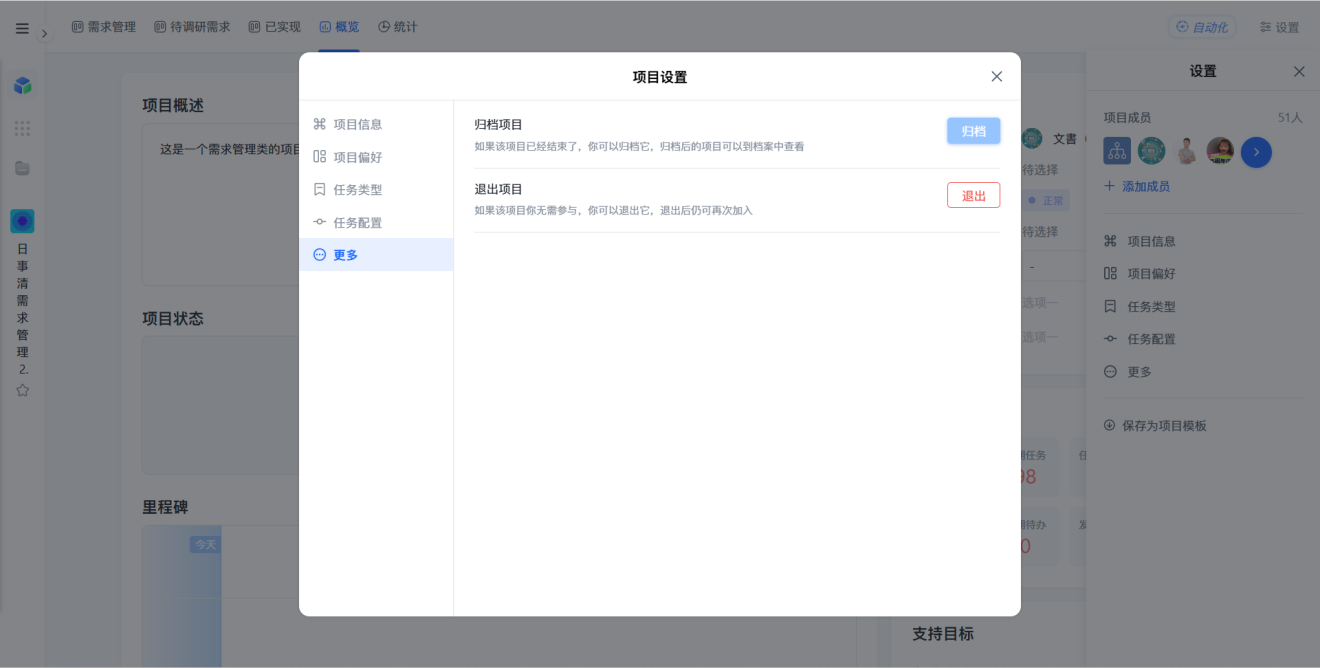Click the cube logo icon in sidebar
1320x668 pixels.
coord(22,86)
